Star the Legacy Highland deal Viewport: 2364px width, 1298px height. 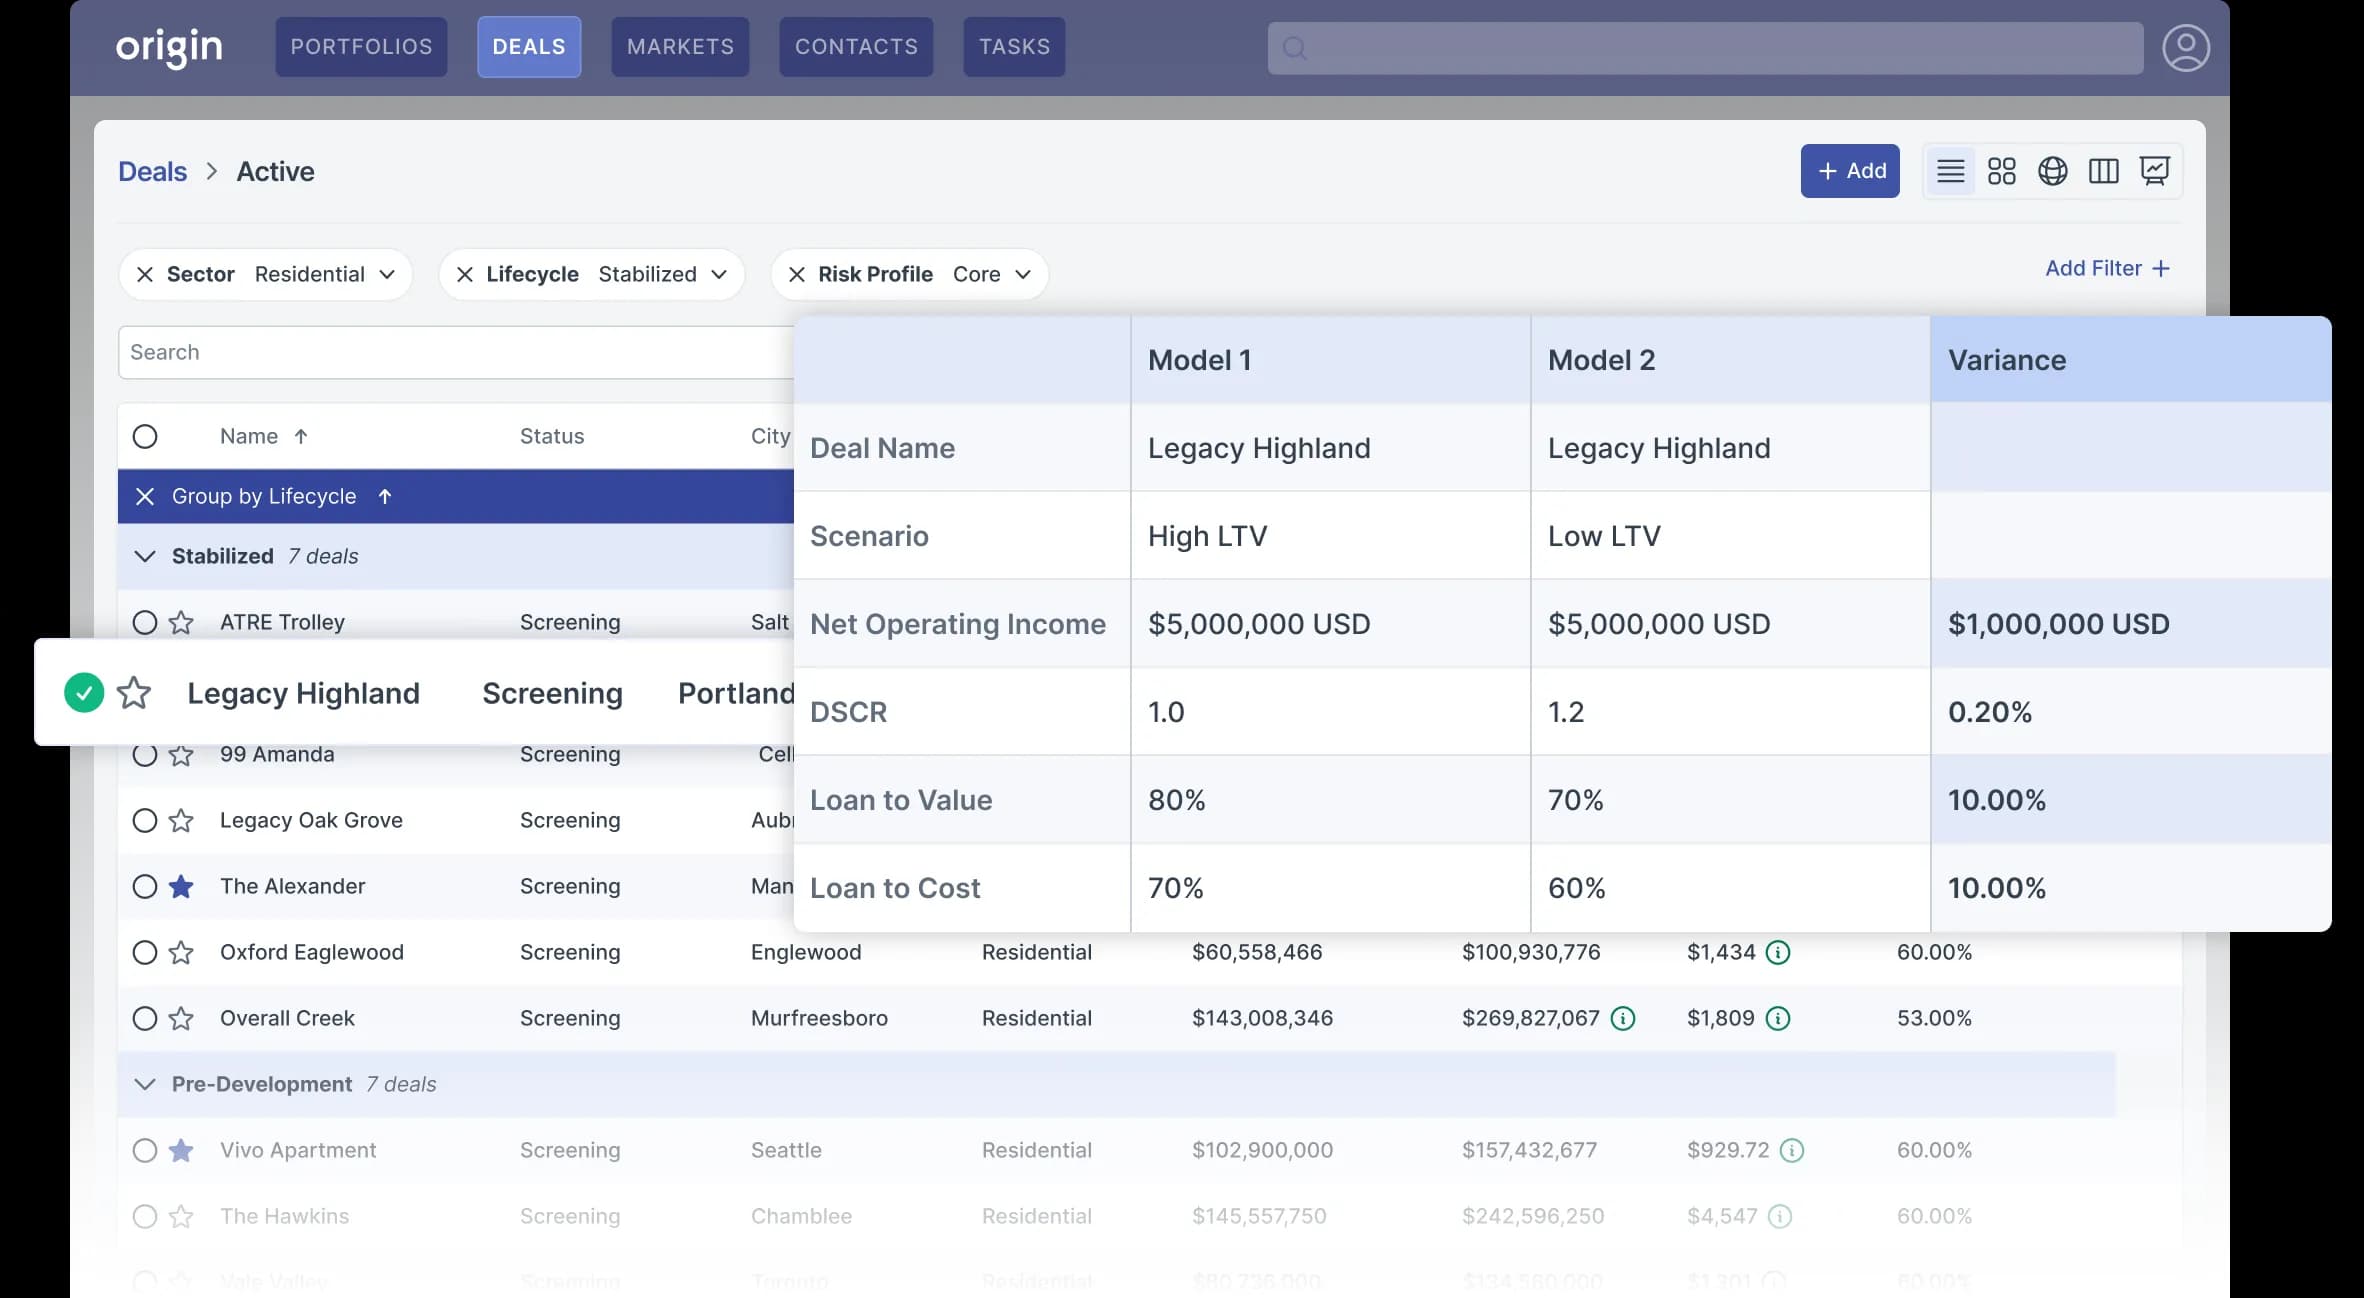click(134, 693)
